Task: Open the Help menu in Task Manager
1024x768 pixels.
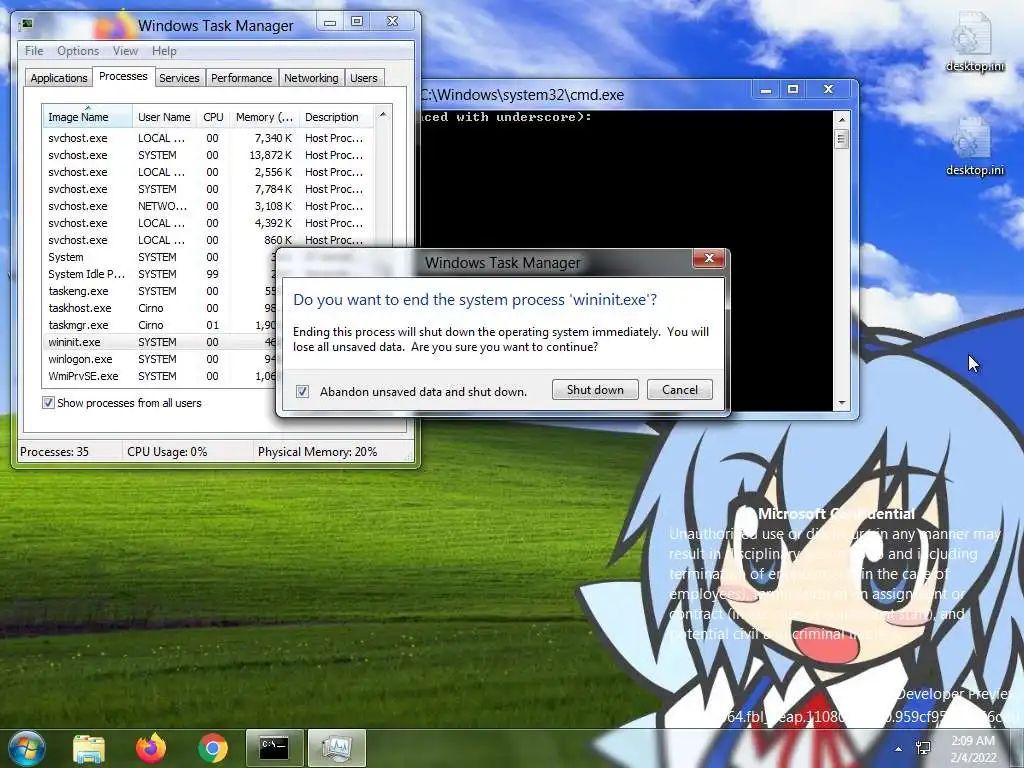Action: tap(164, 51)
